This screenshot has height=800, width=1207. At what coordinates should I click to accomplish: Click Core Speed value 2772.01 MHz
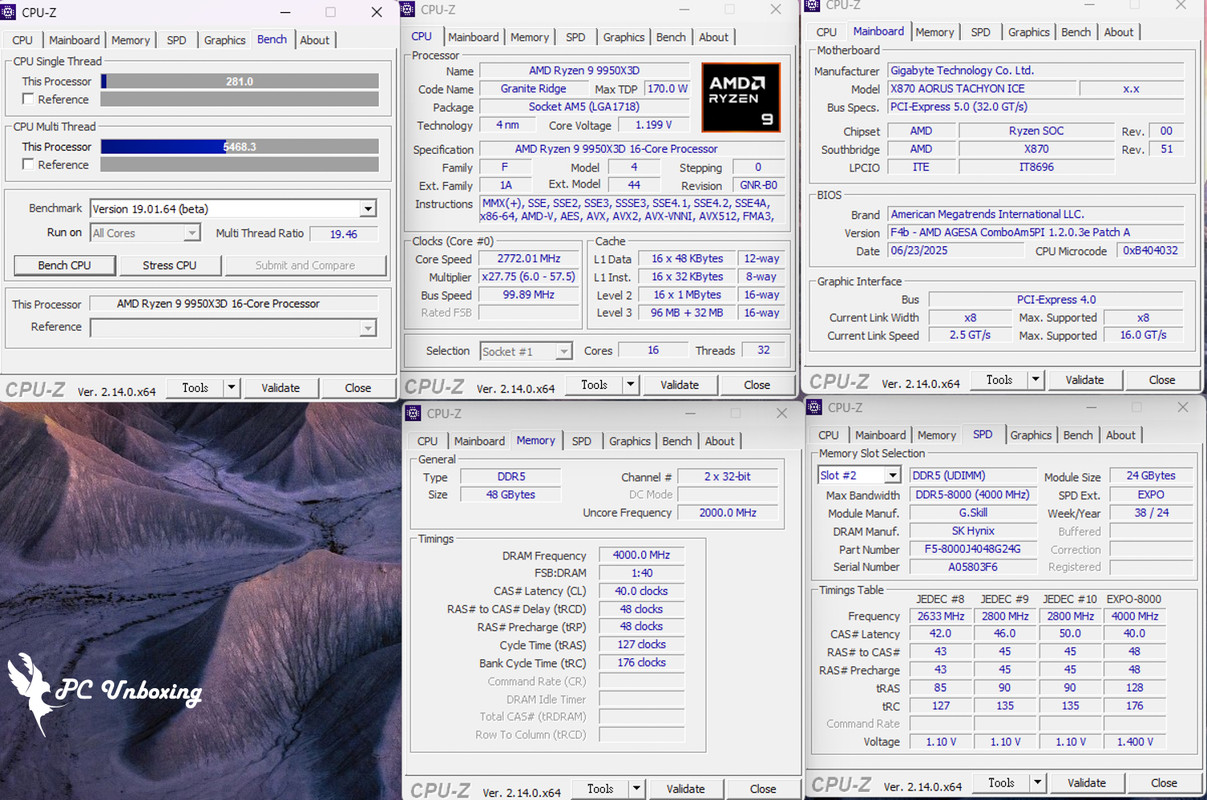(528, 259)
